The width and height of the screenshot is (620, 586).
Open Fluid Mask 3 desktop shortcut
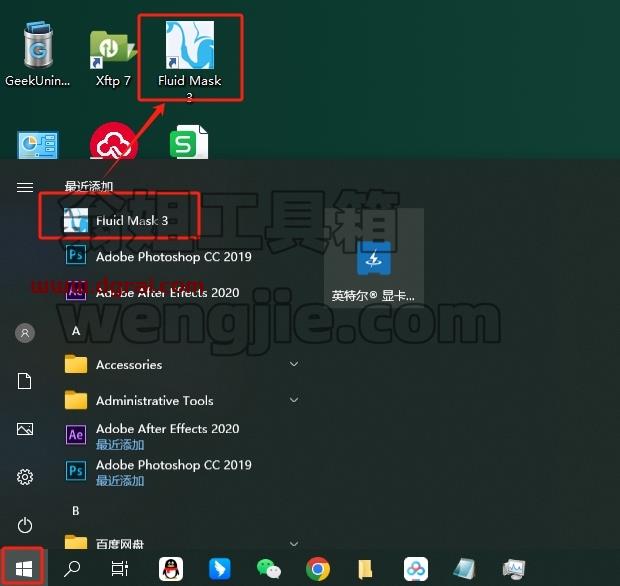point(190,57)
